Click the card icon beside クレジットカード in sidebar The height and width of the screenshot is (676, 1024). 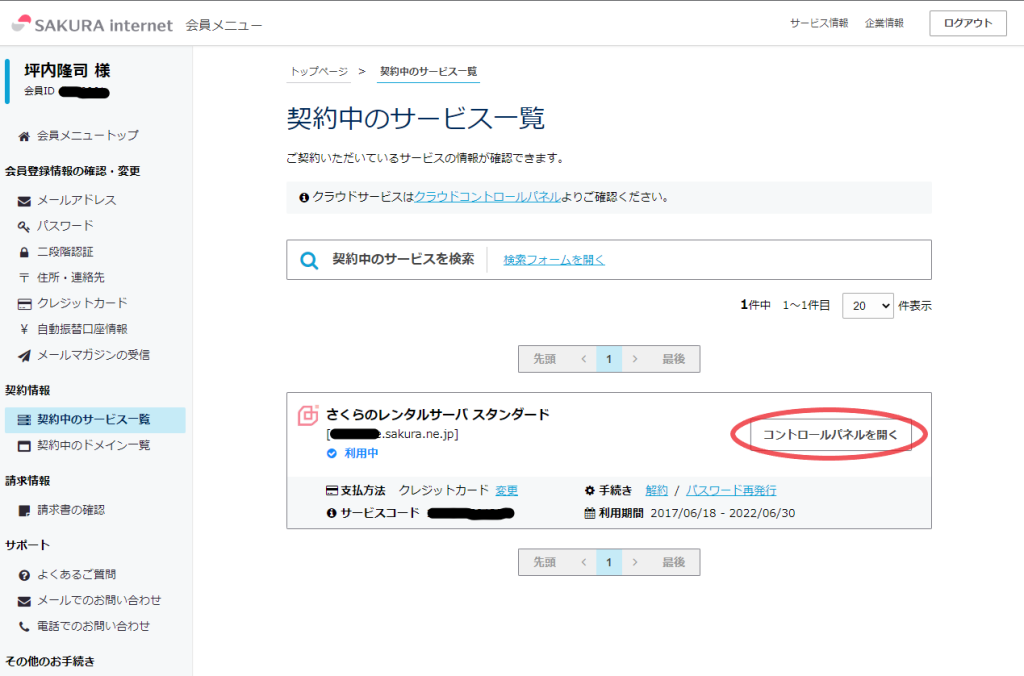pyautogui.click(x=24, y=304)
